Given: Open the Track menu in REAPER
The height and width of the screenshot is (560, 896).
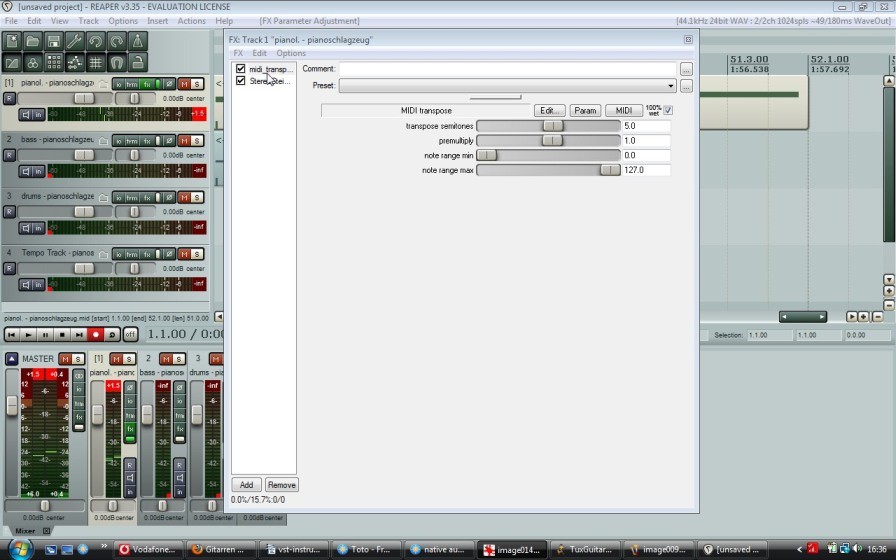Looking at the screenshot, I should click(x=89, y=21).
